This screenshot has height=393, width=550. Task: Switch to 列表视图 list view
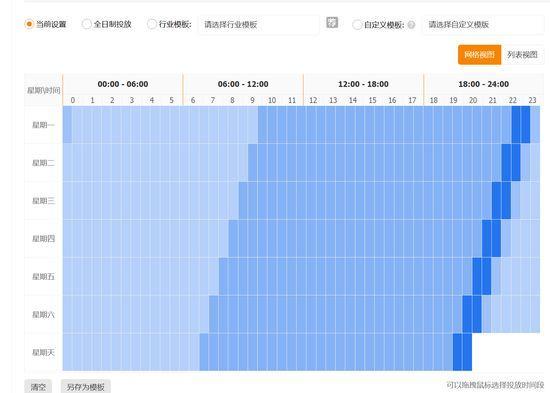[522, 55]
